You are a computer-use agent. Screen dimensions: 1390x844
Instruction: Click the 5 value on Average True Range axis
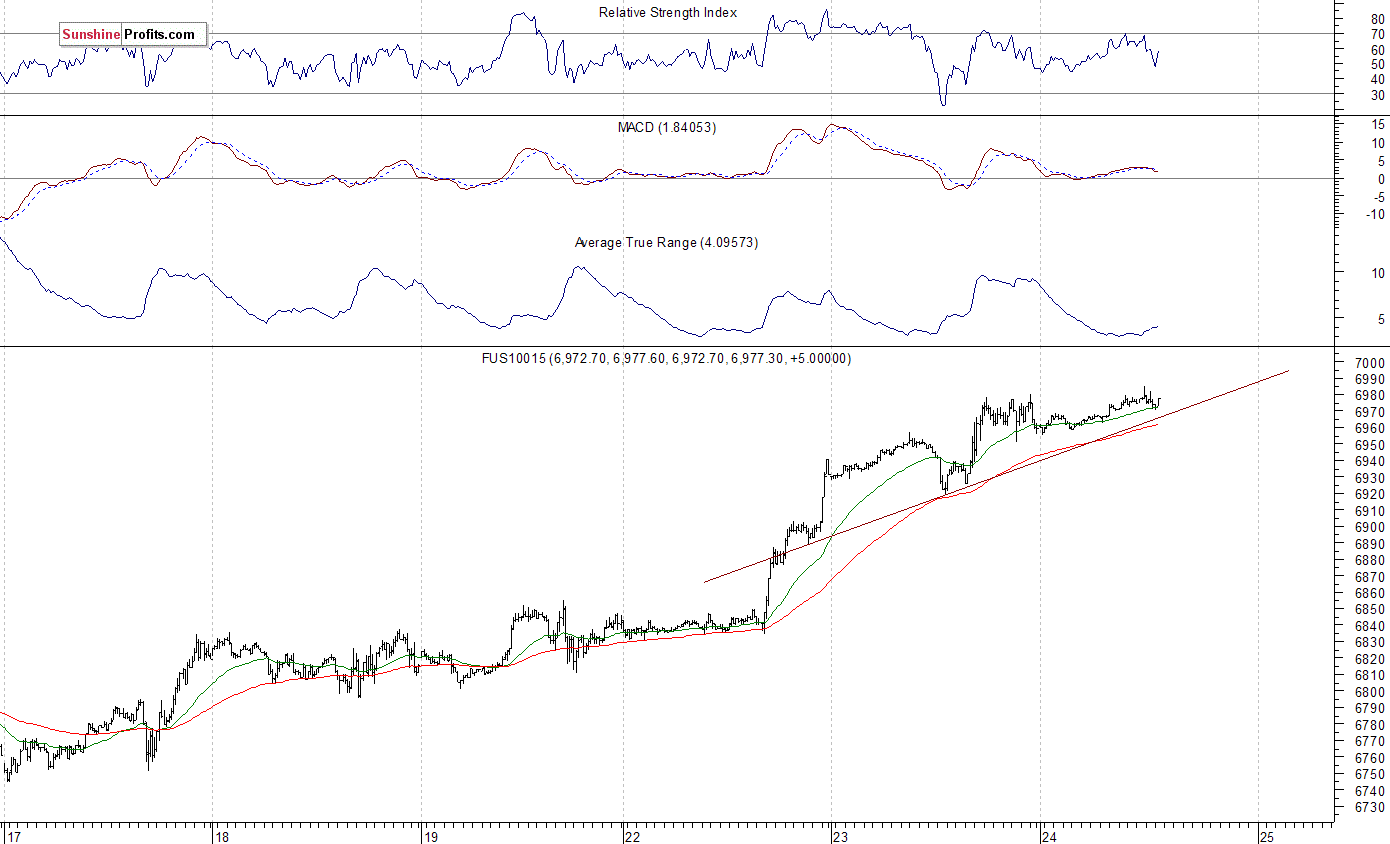click(1382, 320)
